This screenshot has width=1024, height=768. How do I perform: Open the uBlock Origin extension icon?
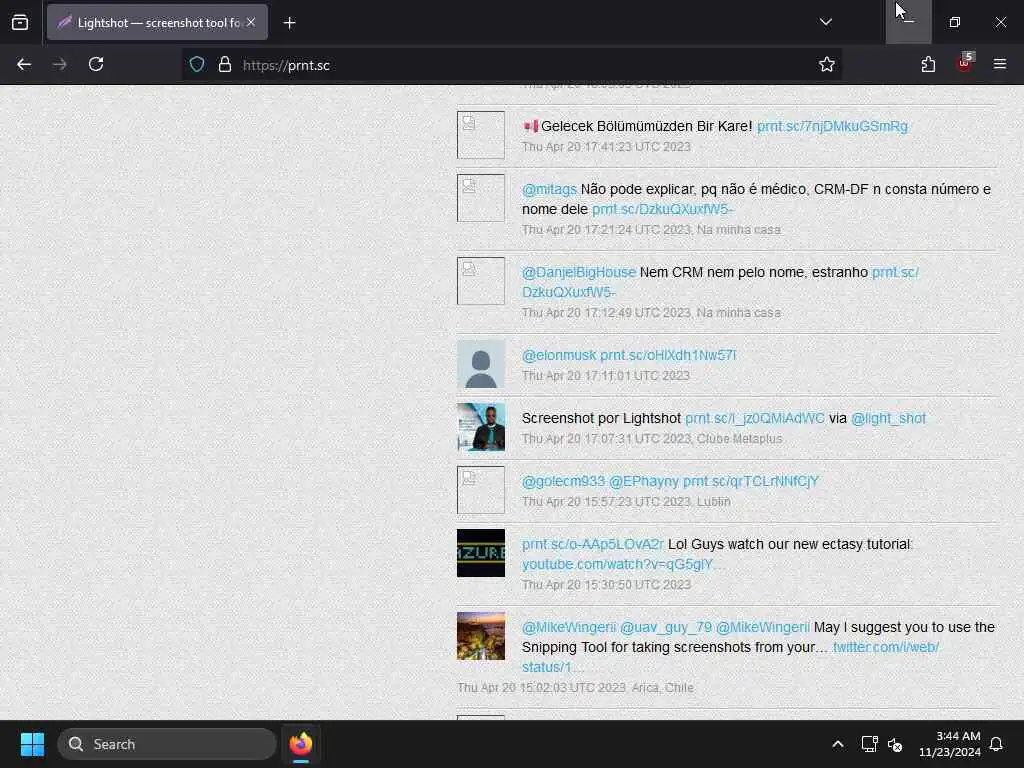coord(964,64)
